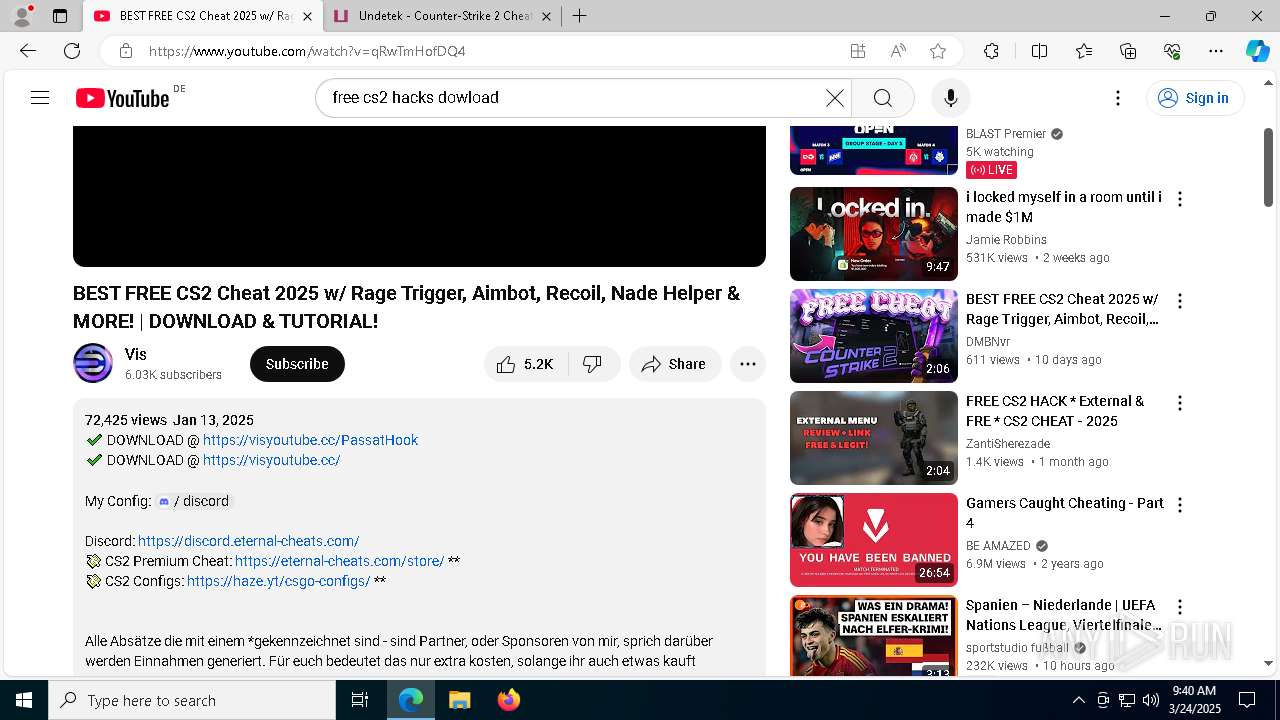Open options for the Spanien – Niederlande video
The width and height of the screenshot is (1280, 720).
coord(1180,607)
